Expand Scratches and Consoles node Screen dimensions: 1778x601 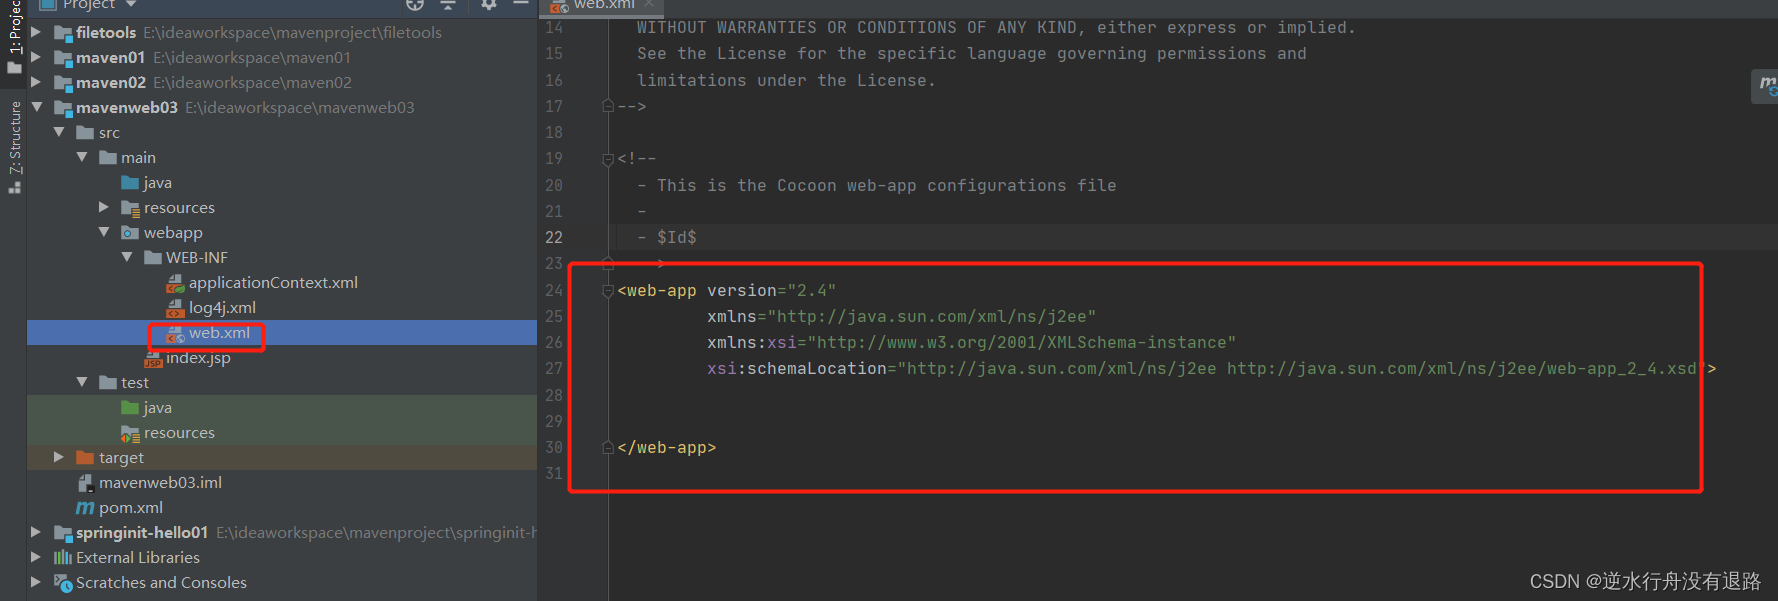(x=36, y=583)
